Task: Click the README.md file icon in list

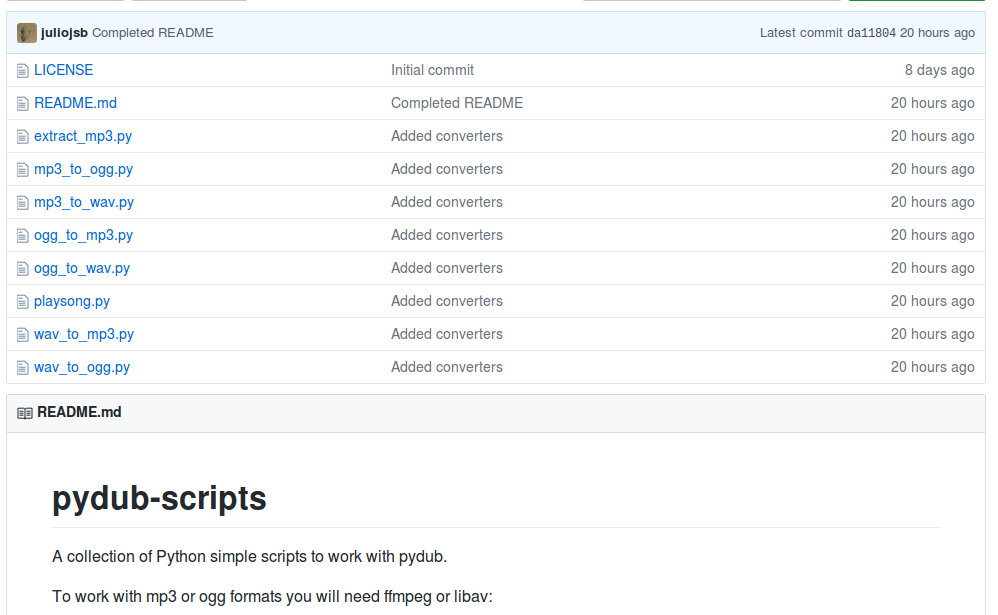Action: point(22,104)
